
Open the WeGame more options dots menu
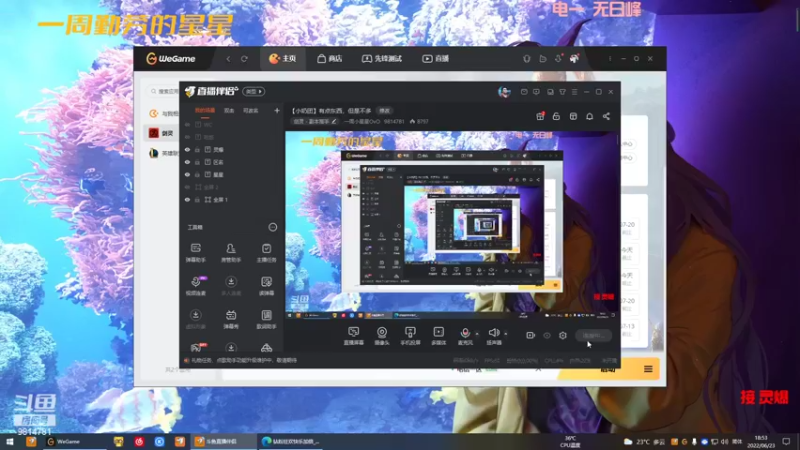(x=610, y=59)
